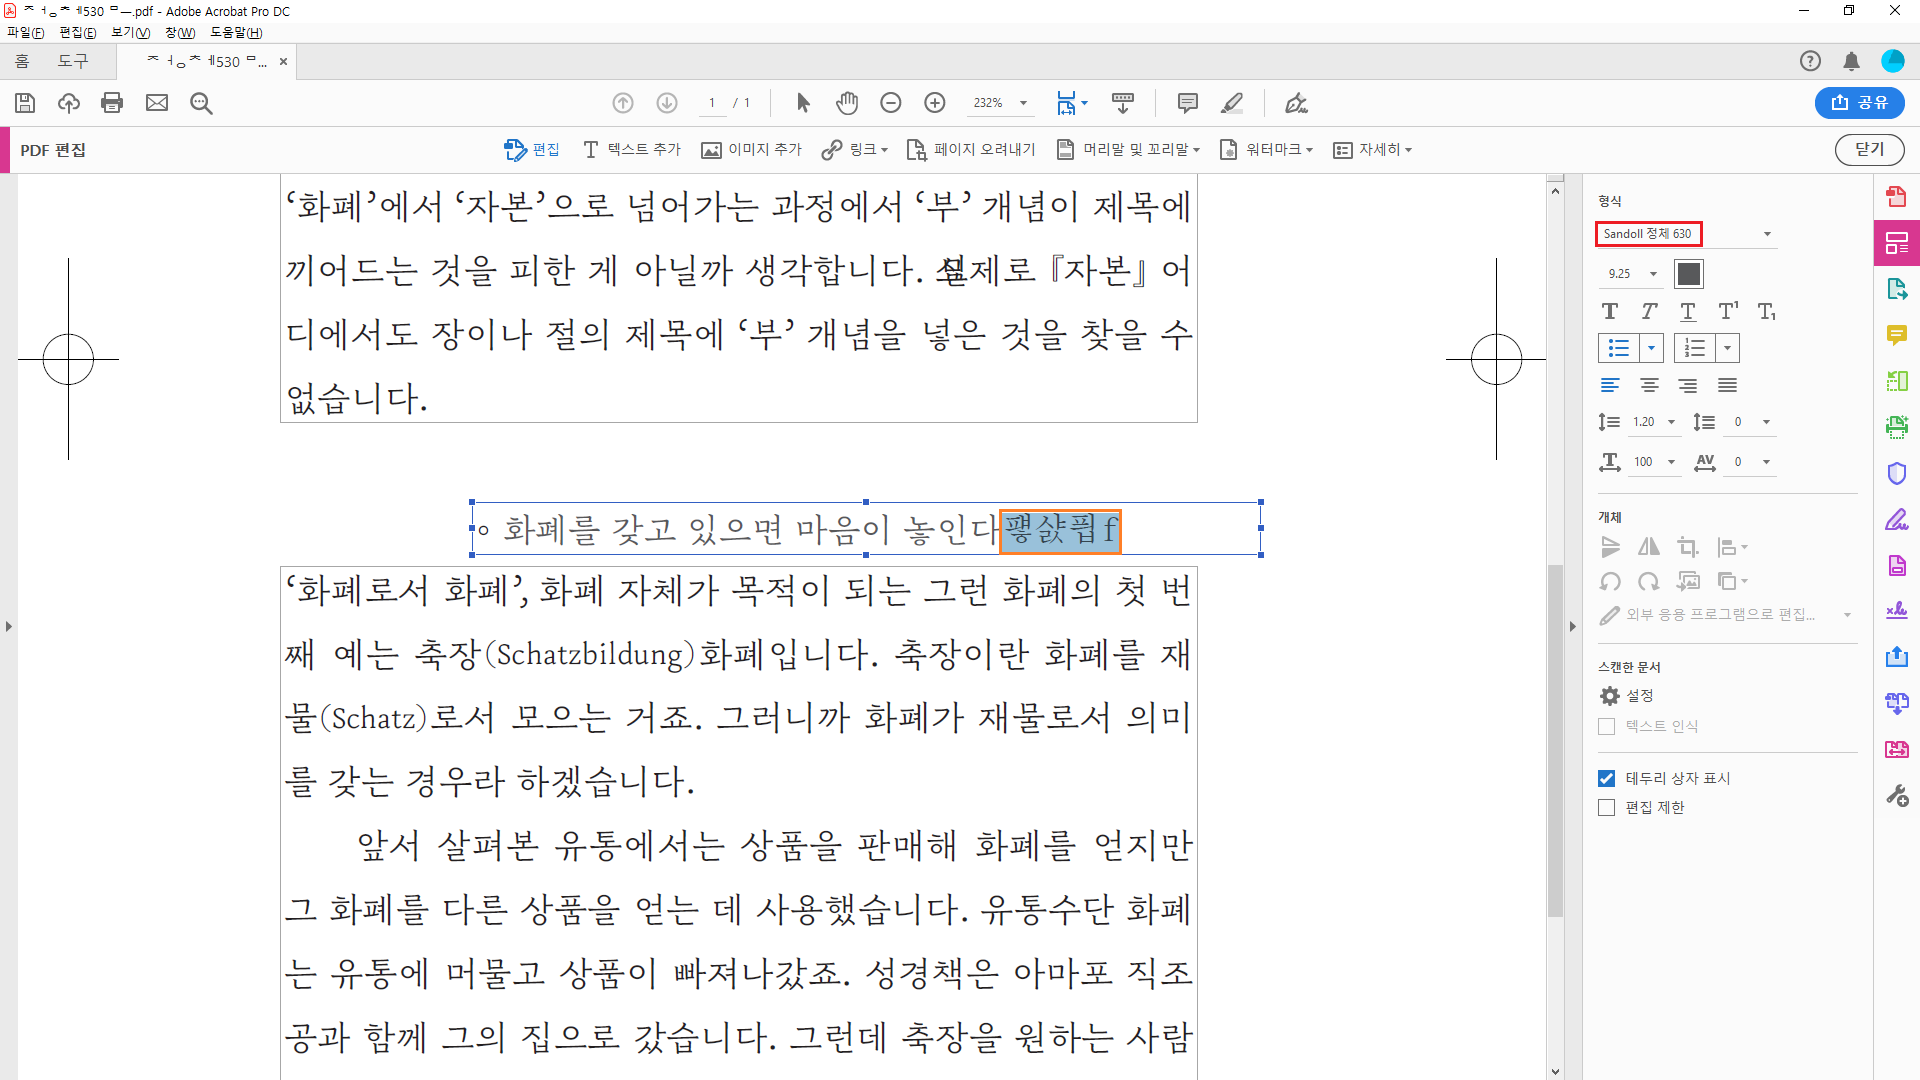Open the zoom level 232% dropdown
The height and width of the screenshot is (1080, 1920).
(1023, 103)
